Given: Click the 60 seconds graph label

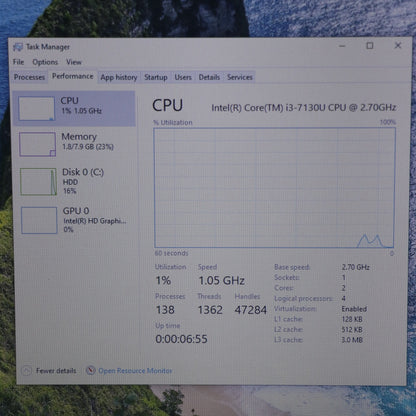Looking at the screenshot, I should tap(171, 253).
